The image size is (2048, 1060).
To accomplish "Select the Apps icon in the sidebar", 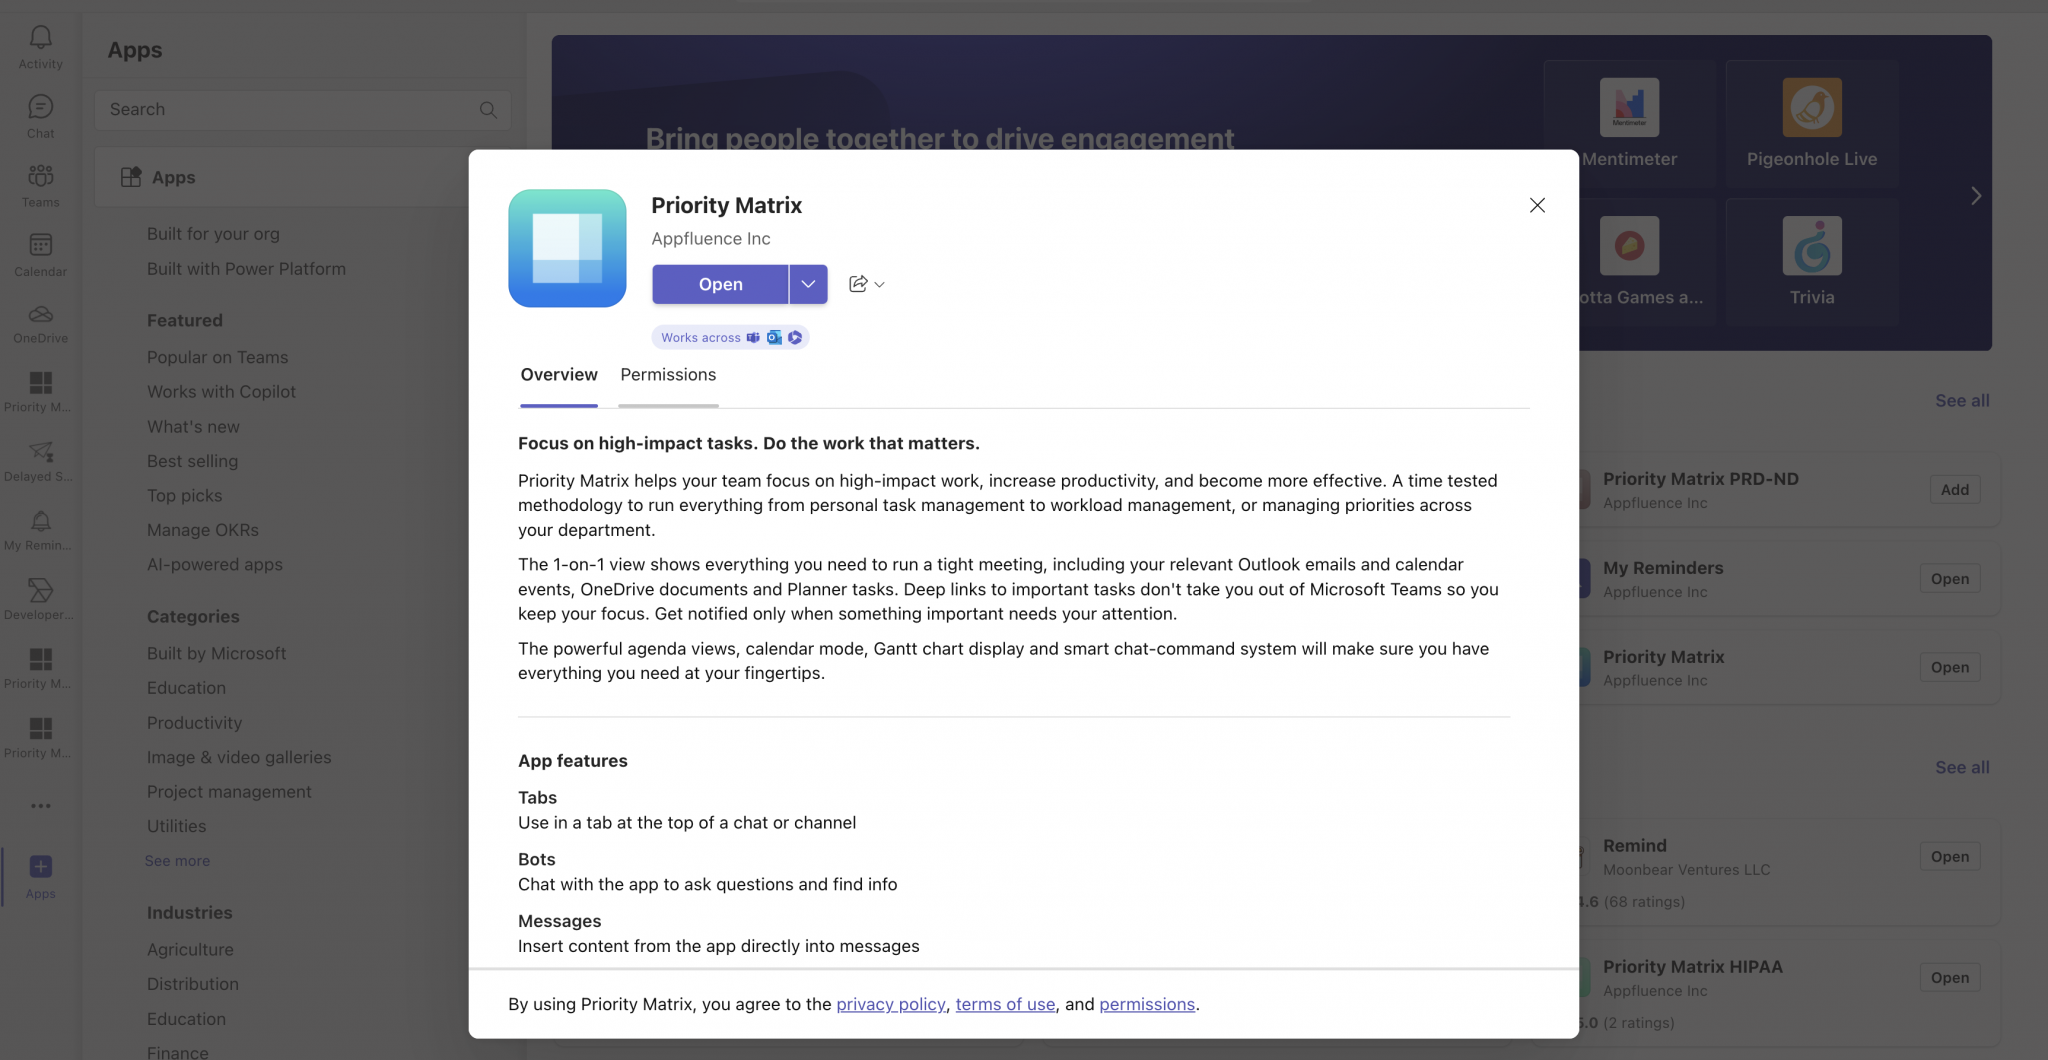I will coord(40,874).
